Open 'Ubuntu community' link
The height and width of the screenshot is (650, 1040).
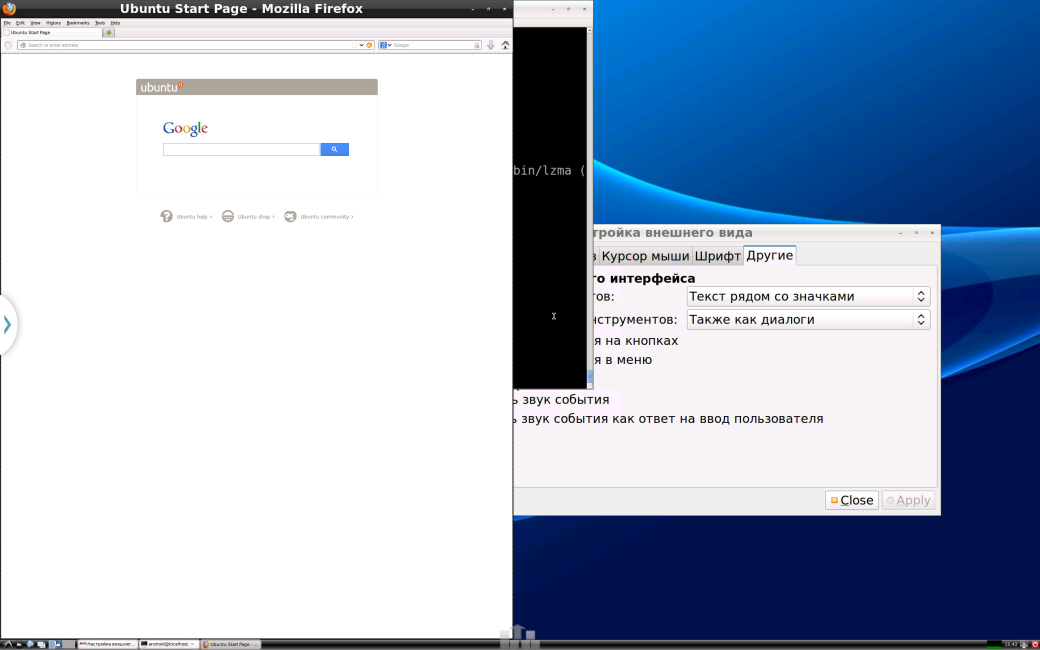coord(326,217)
